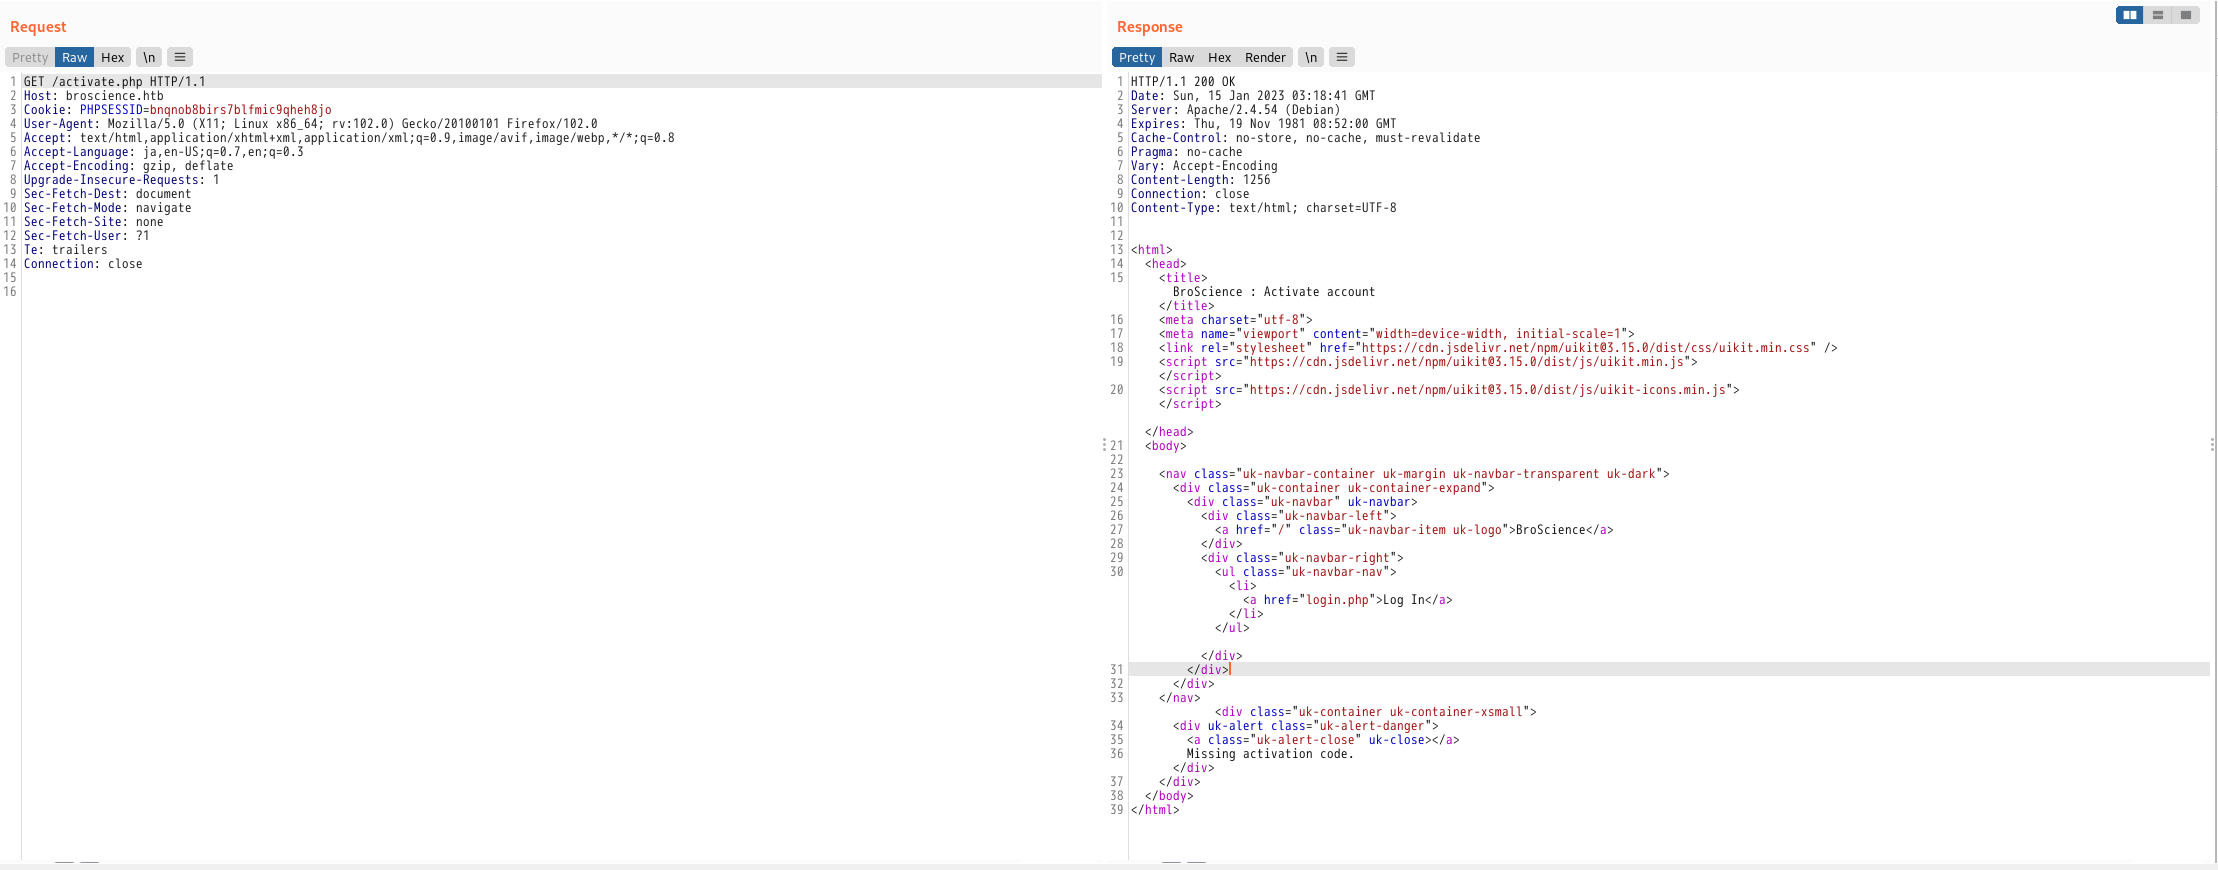The height and width of the screenshot is (870, 2218).
Task: Open the Request panel hamburger options menu
Action: point(180,57)
